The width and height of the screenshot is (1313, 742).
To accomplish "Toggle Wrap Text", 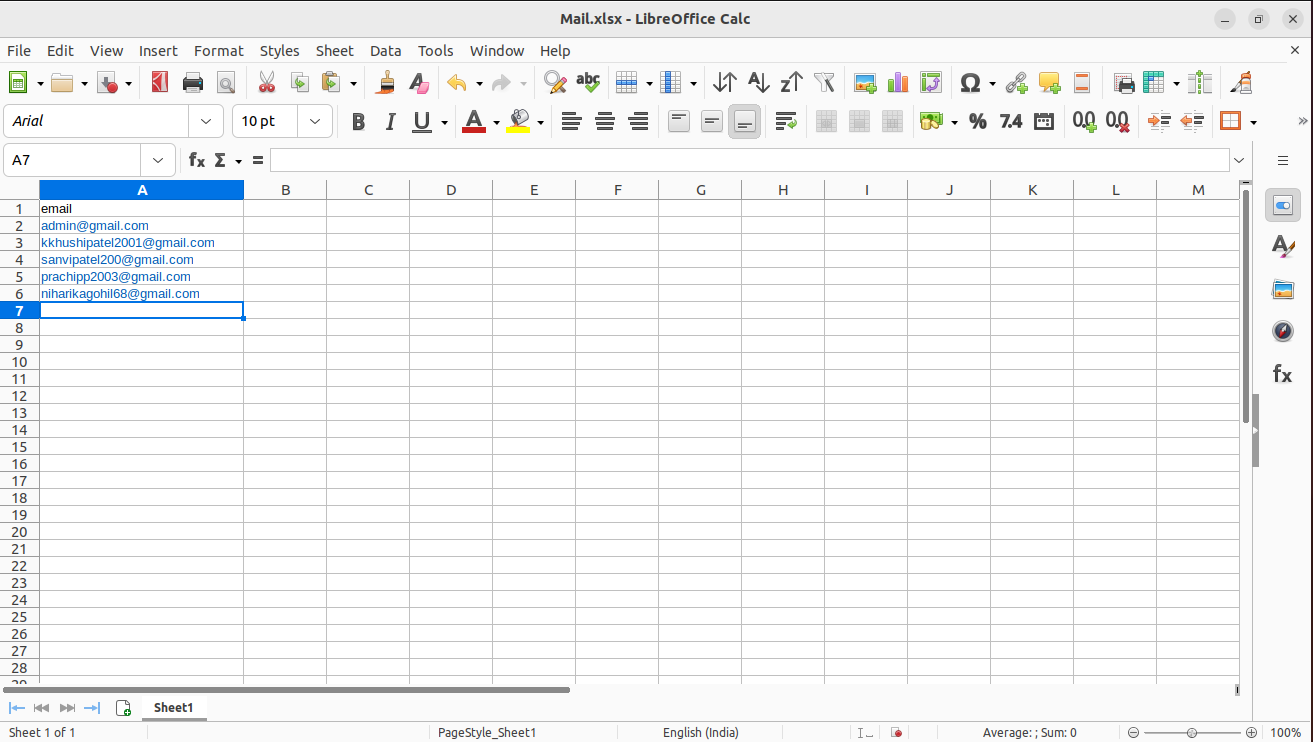I will (x=786, y=121).
